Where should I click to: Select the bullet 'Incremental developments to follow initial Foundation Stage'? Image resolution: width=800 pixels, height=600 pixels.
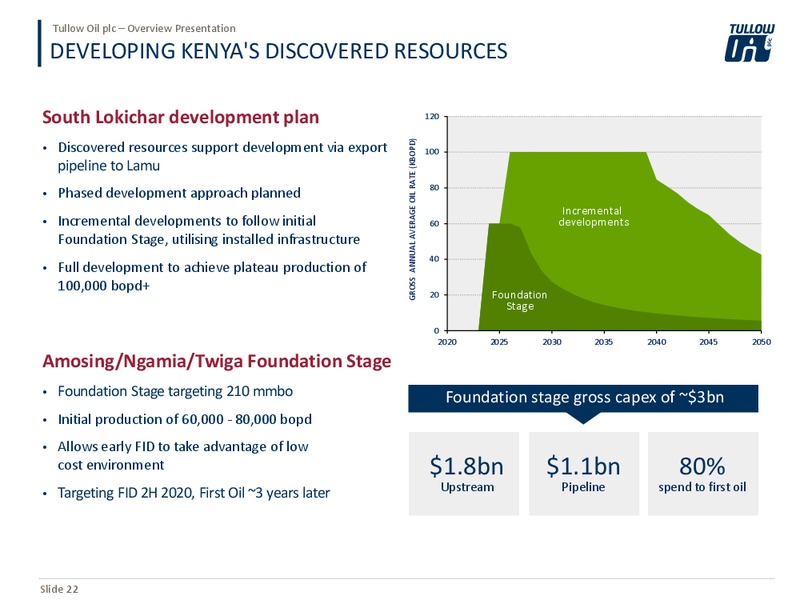coord(209,230)
